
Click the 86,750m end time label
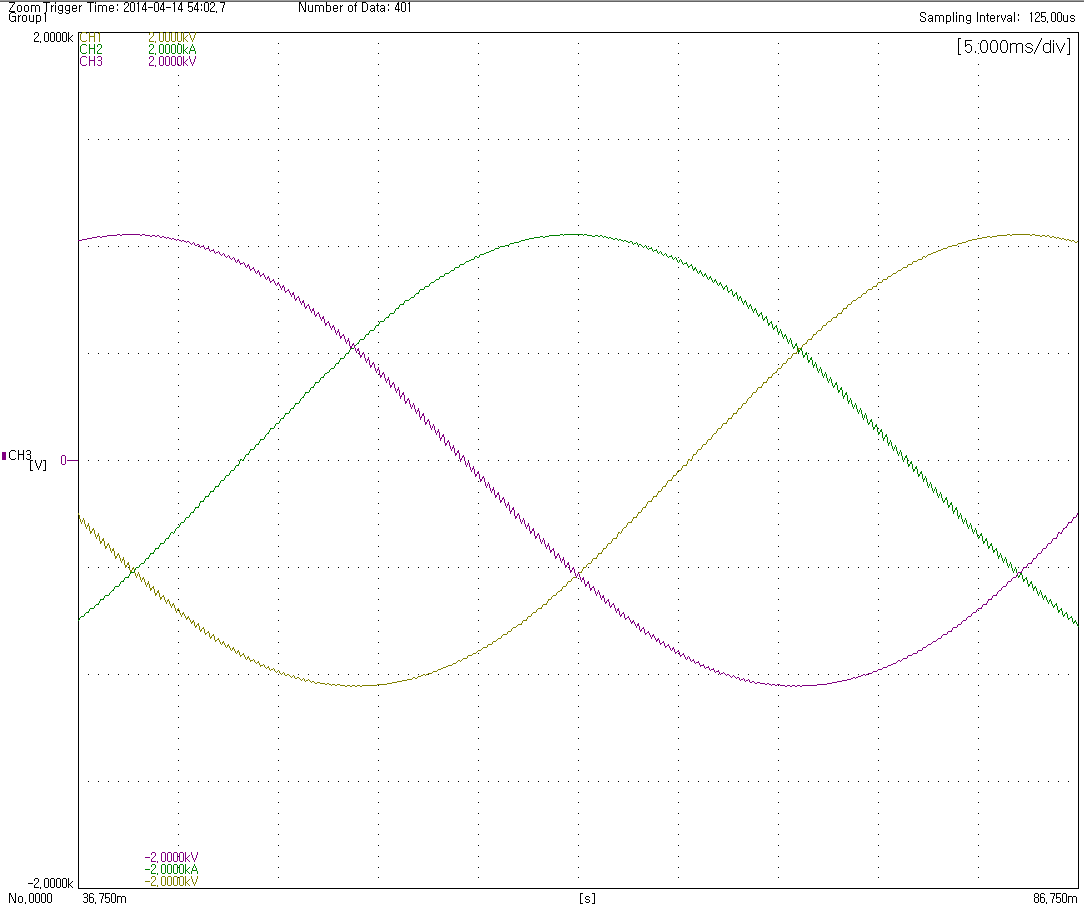1053,899
